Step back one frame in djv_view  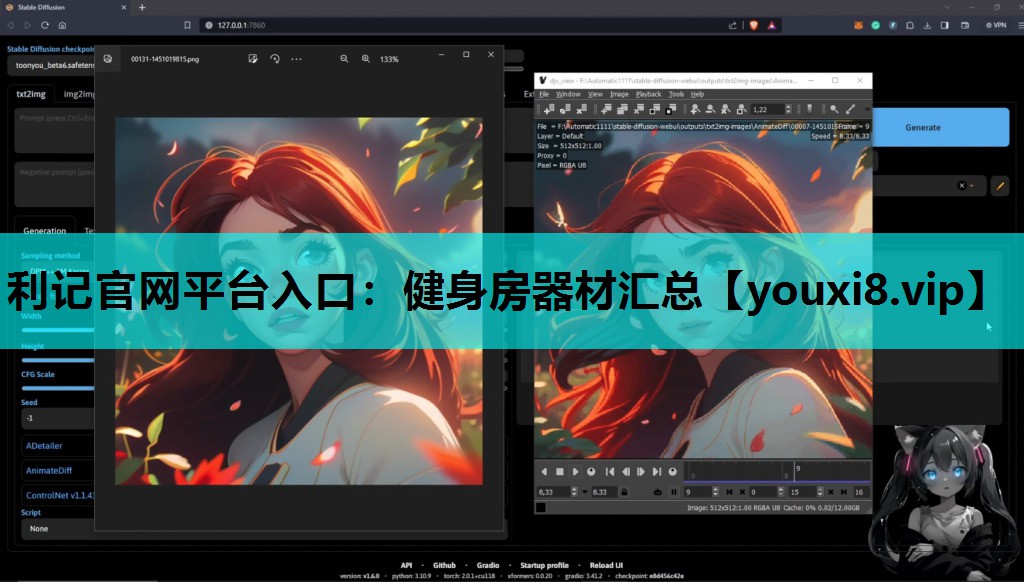626,472
